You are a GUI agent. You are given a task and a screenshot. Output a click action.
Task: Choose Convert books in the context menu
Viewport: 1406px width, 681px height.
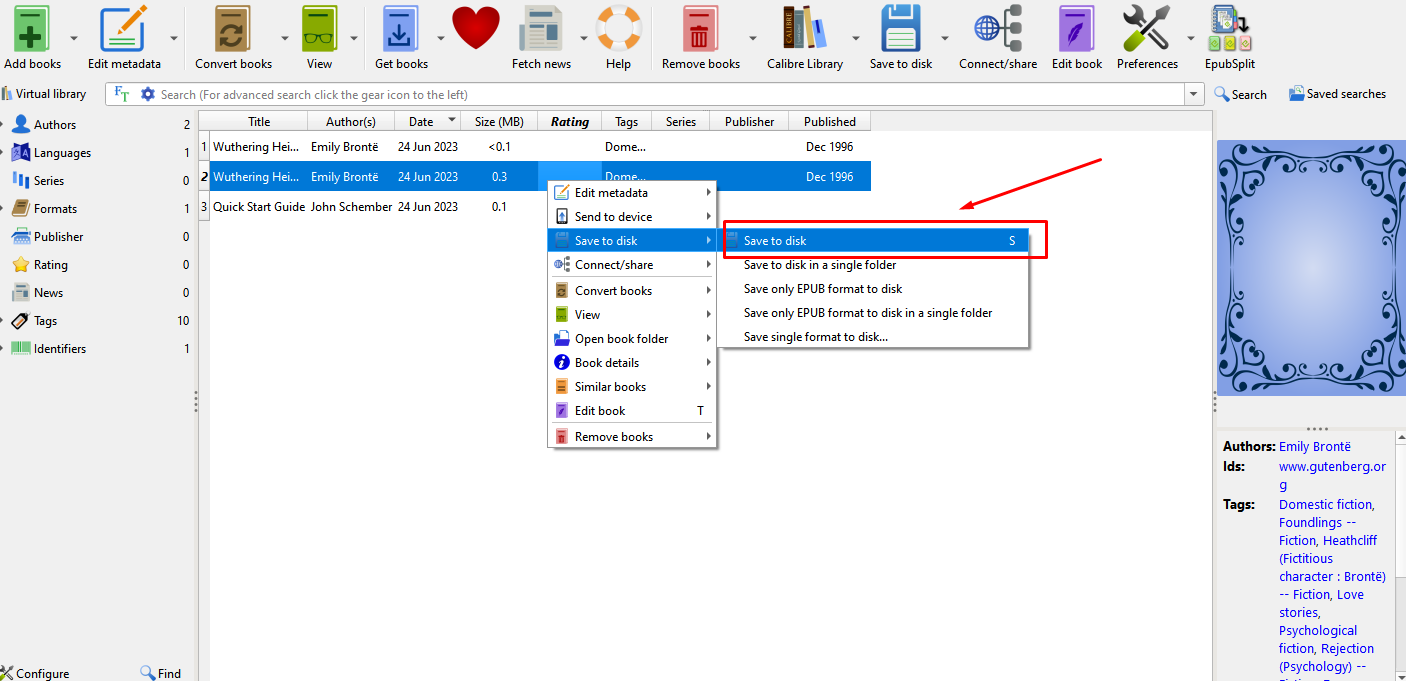coord(632,291)
